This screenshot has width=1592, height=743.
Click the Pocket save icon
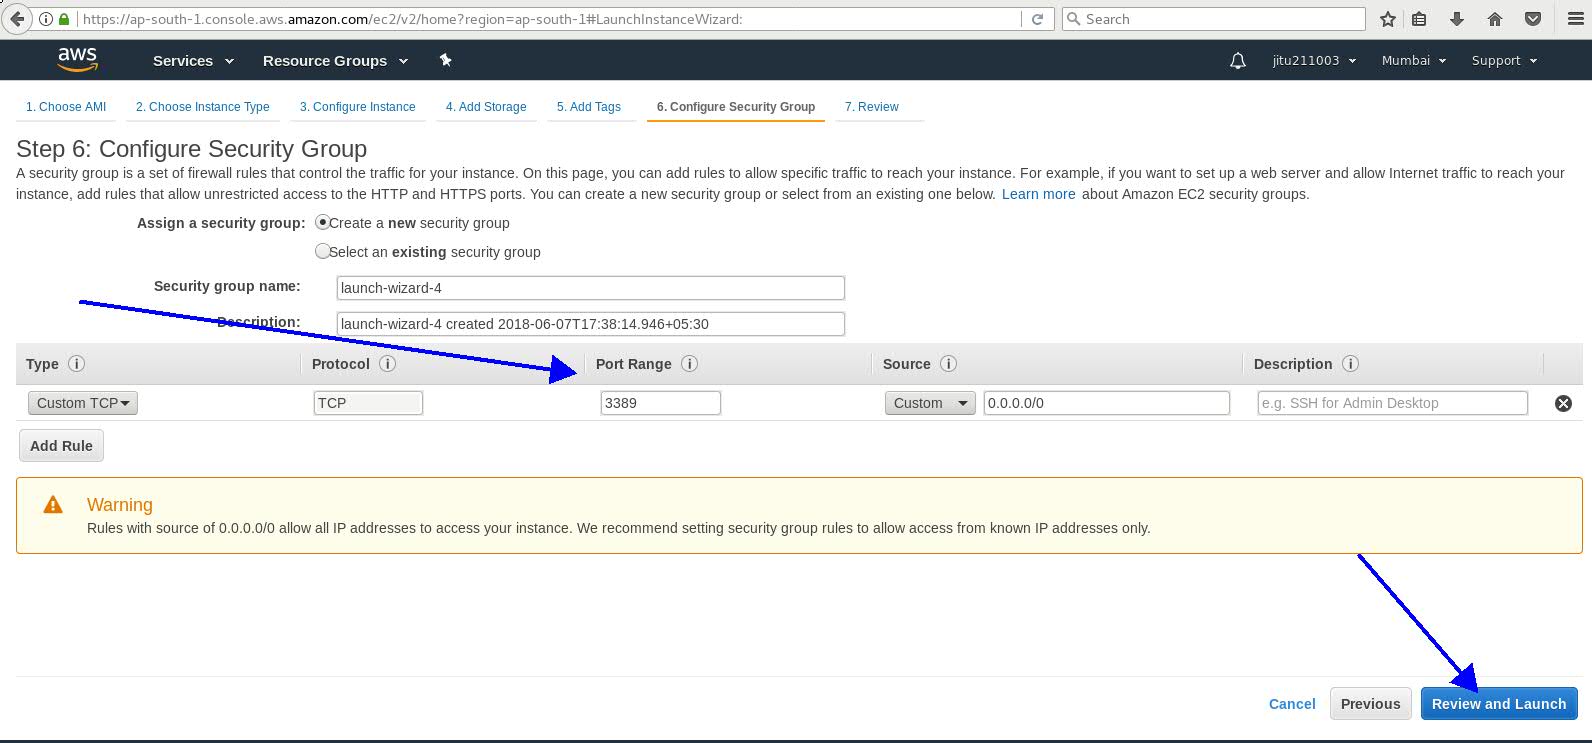1532,19
